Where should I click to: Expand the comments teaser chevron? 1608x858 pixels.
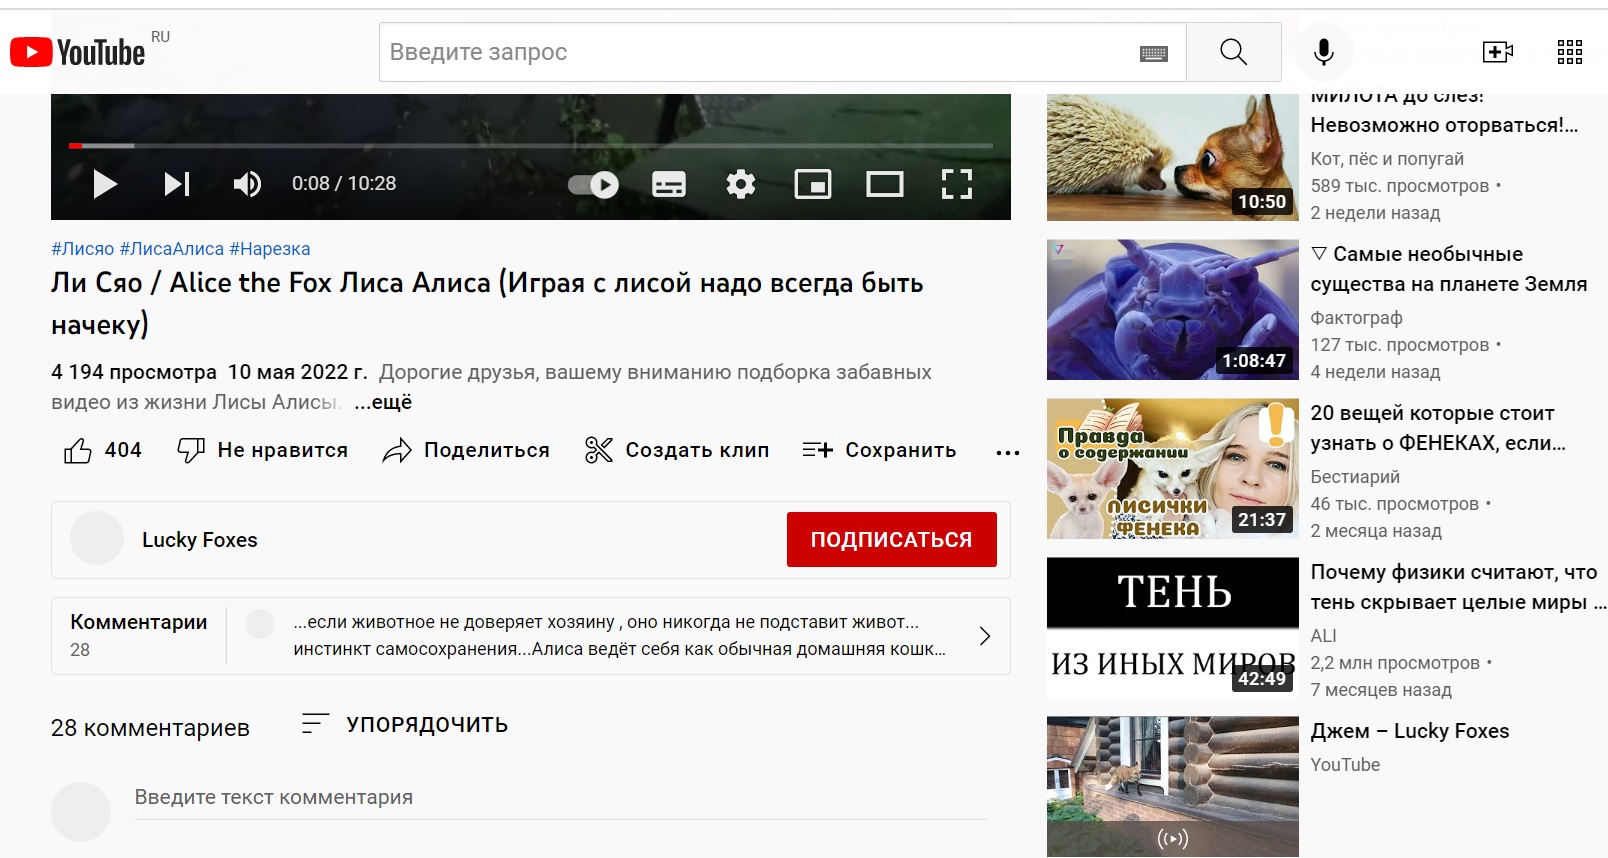tap(985, 636)
